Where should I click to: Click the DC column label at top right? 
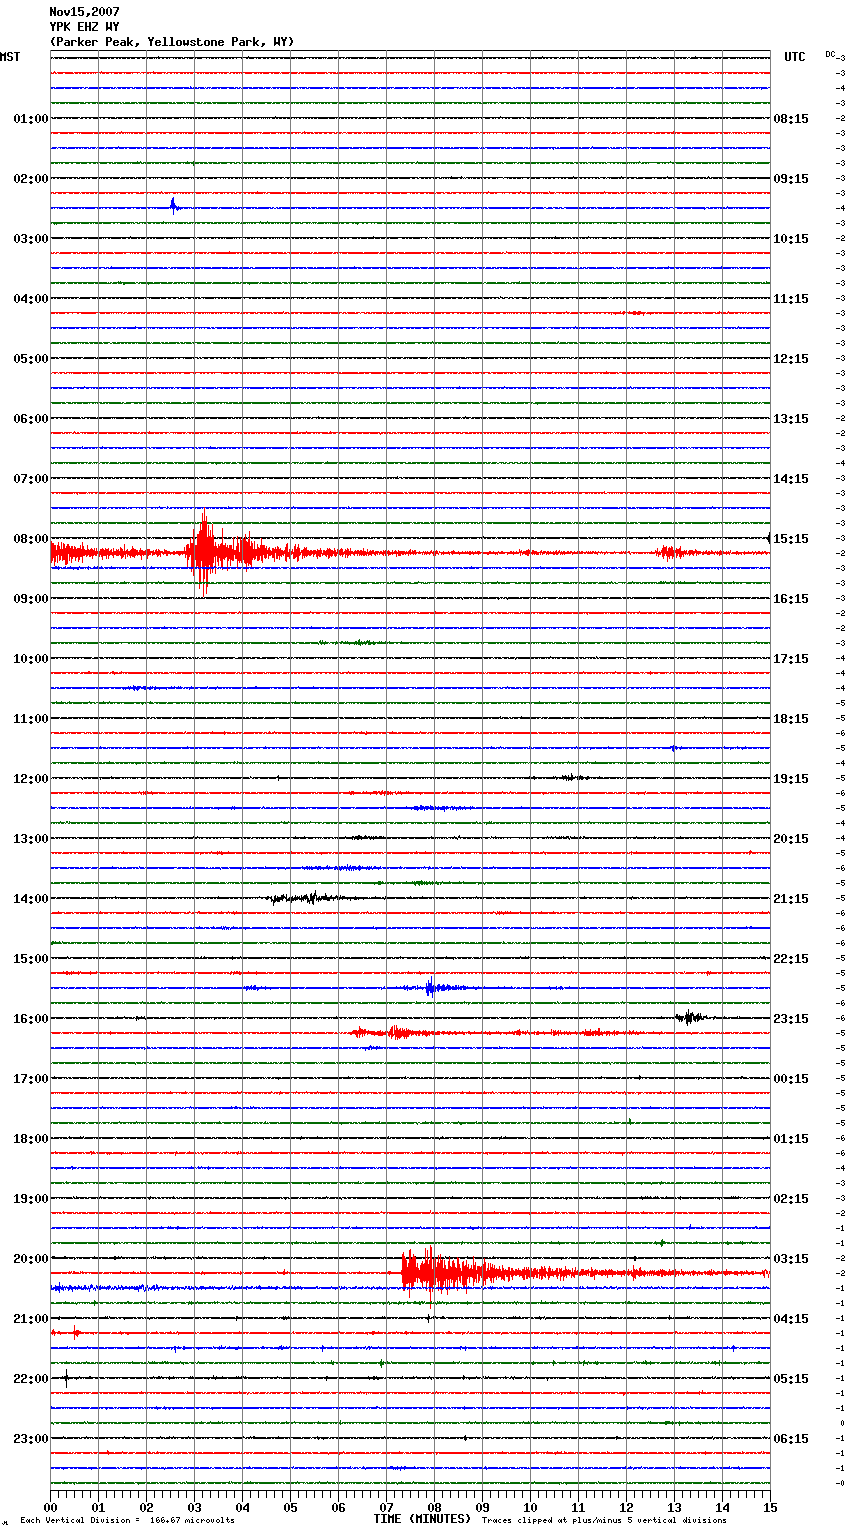[x=830, y=54]
